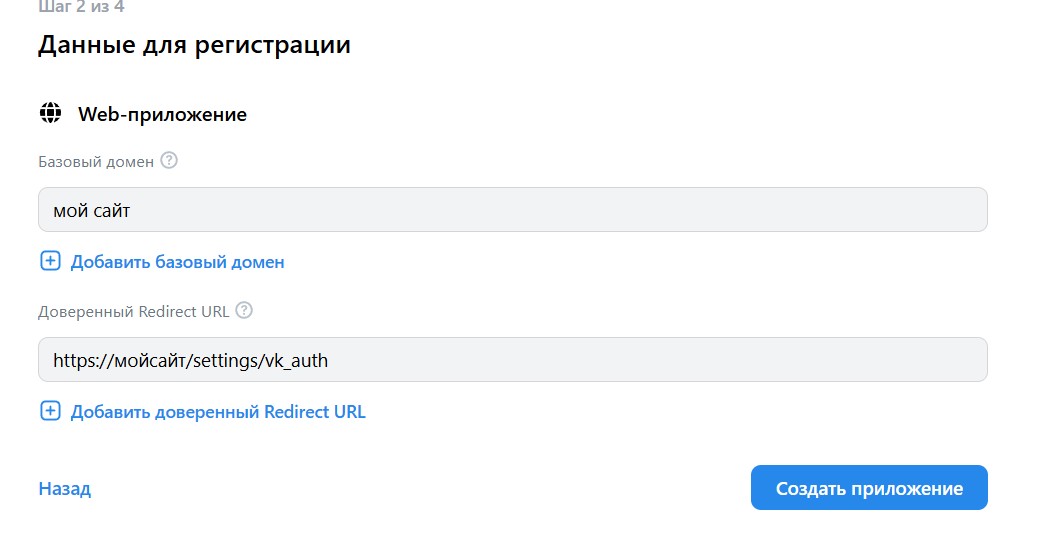
Task: Click the plus icon for adding base domain
Action: [50, 261]
